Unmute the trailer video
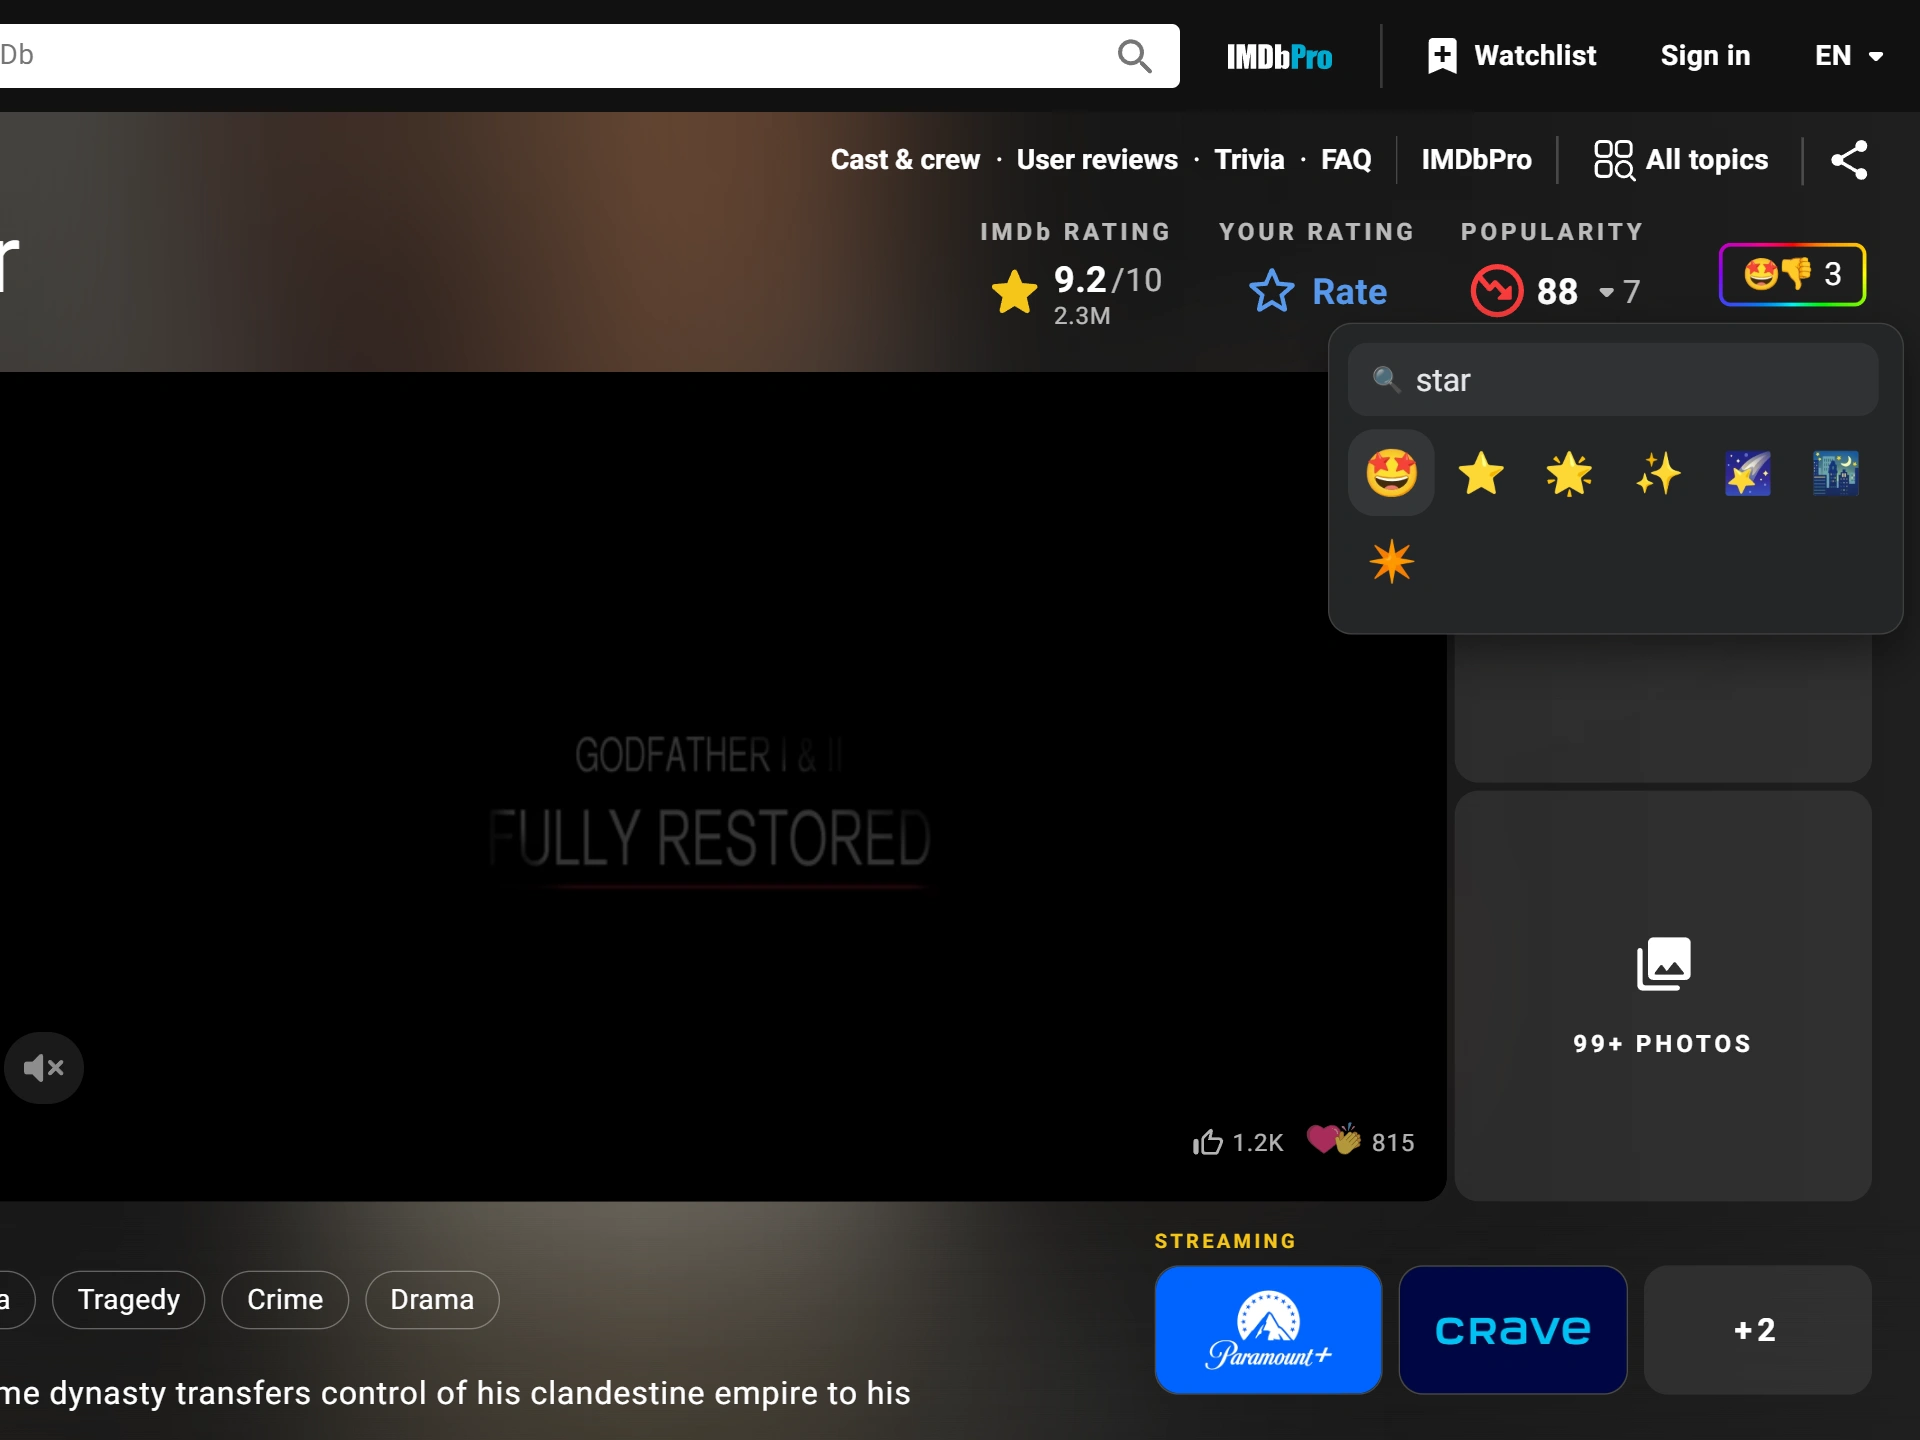 [43, 1068]
